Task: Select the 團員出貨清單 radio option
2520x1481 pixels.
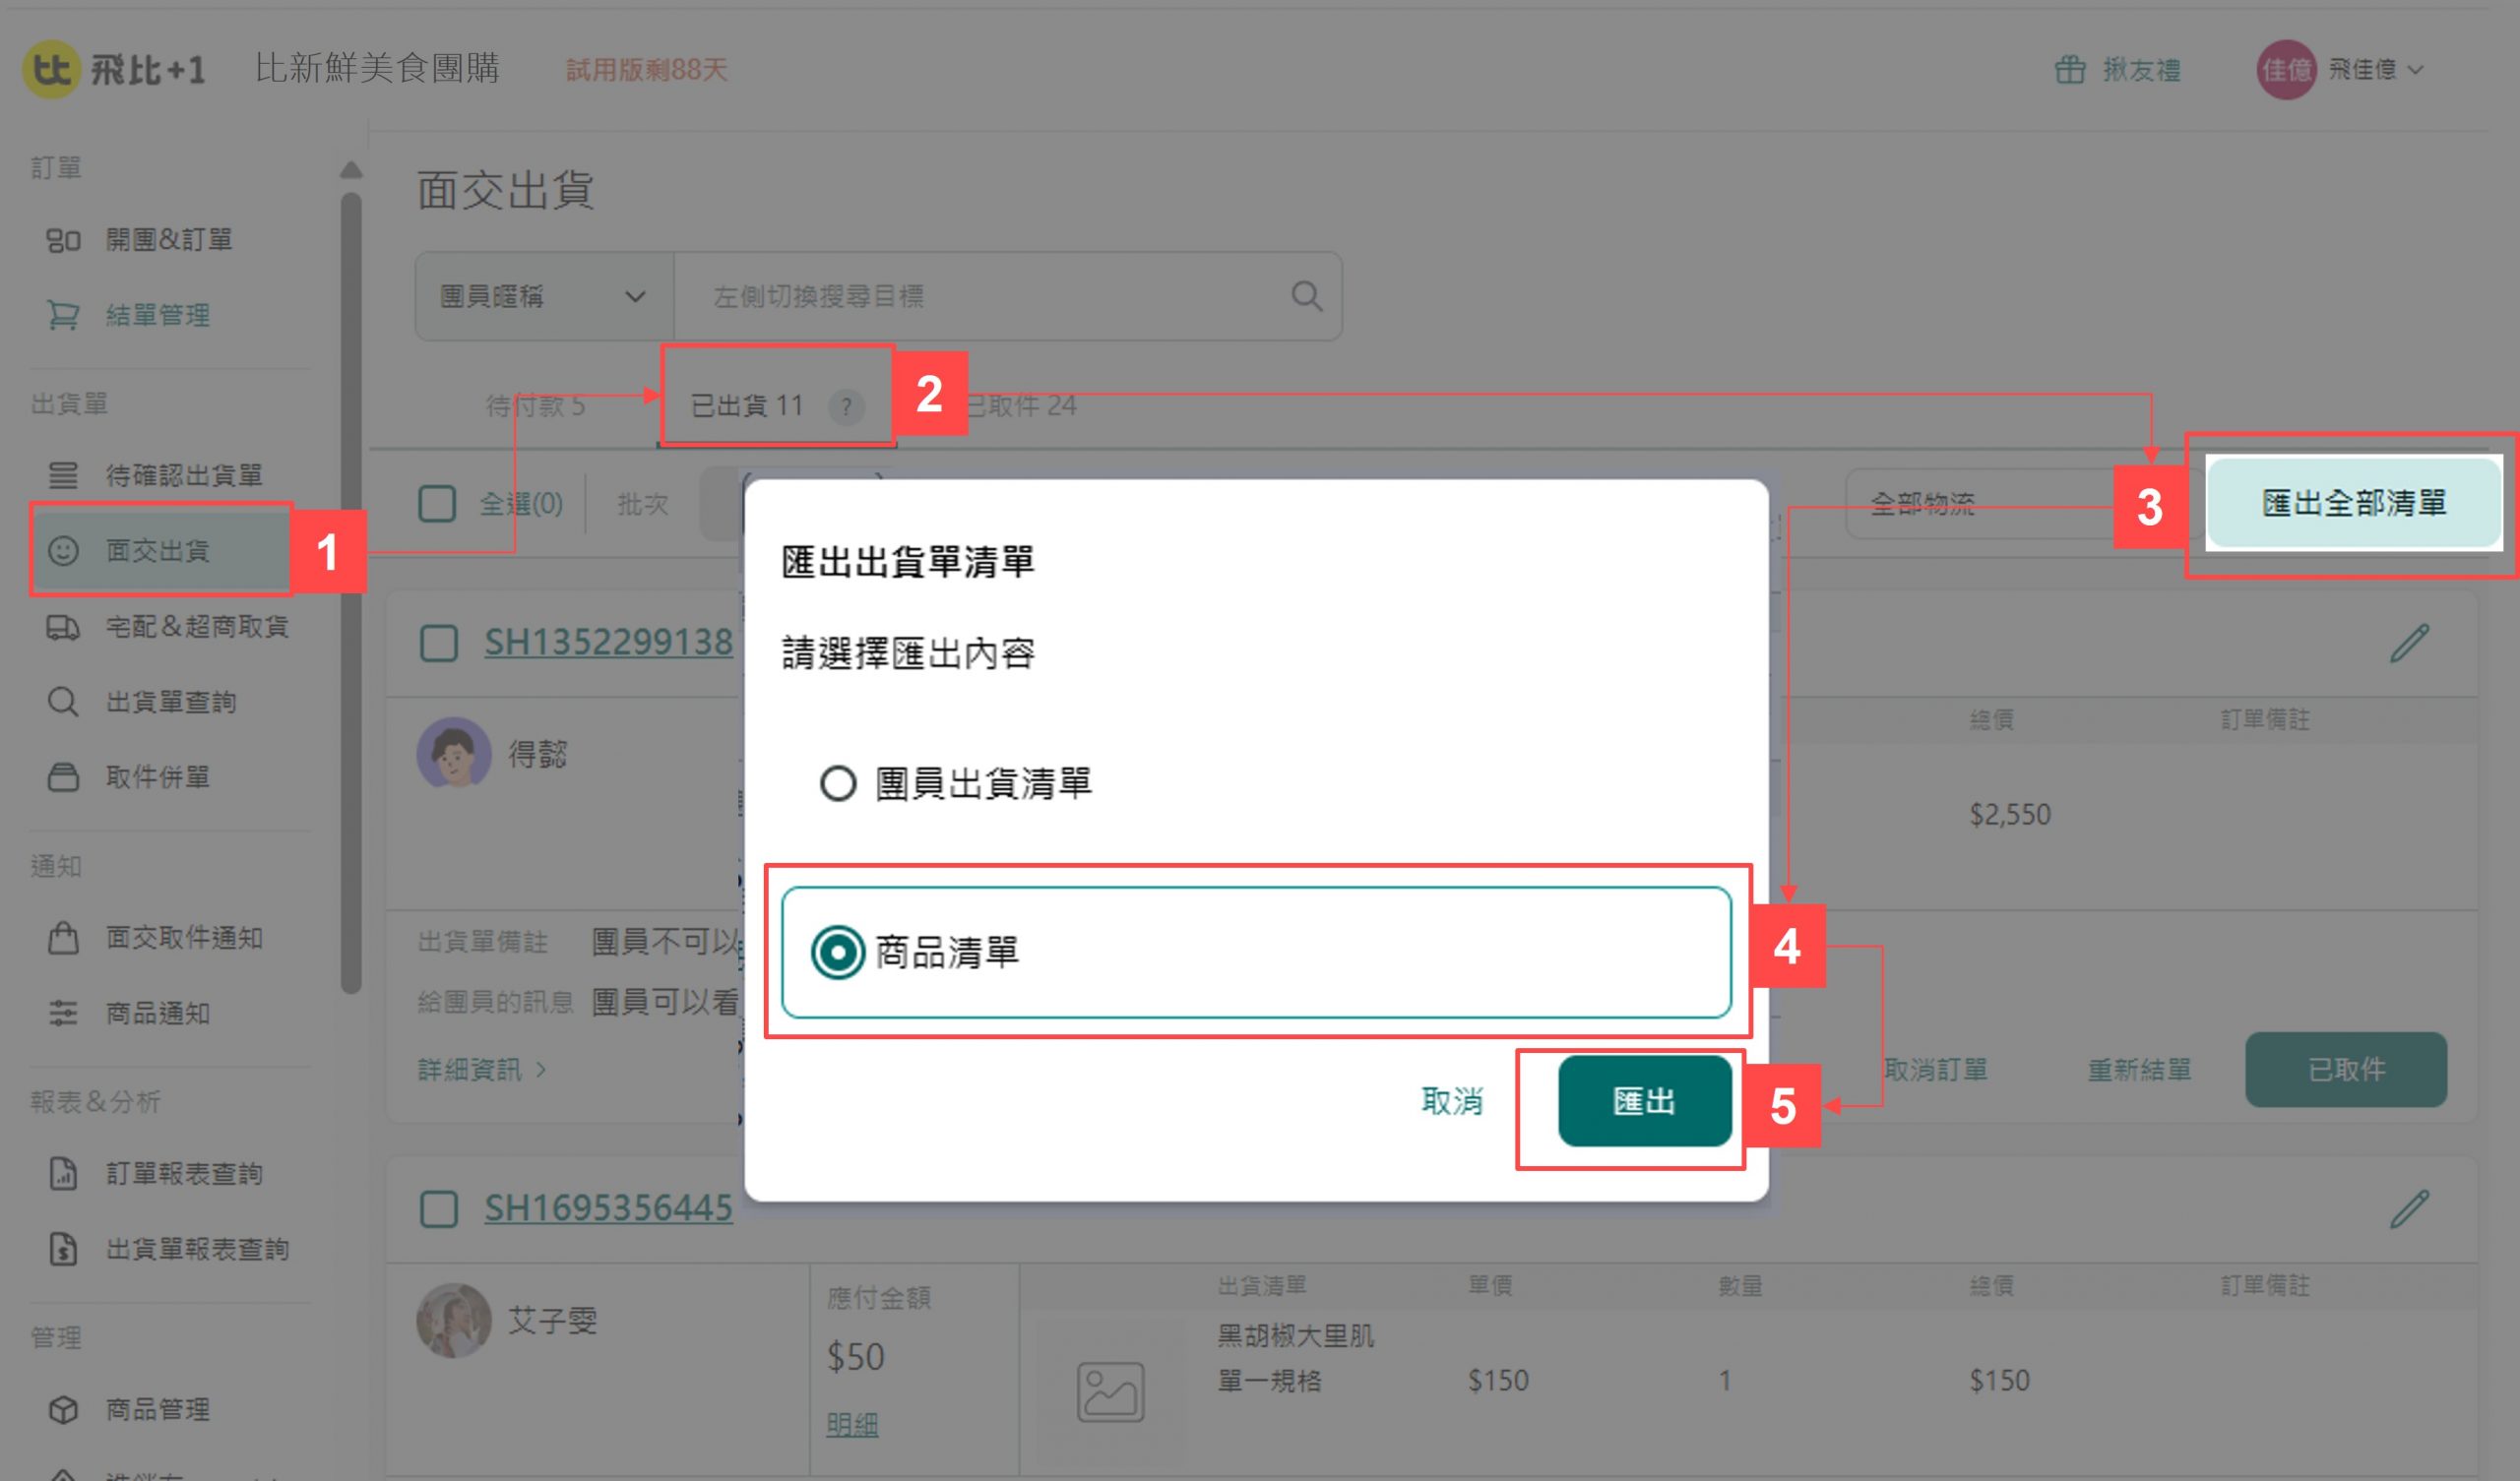Action: tap(838, 783)
